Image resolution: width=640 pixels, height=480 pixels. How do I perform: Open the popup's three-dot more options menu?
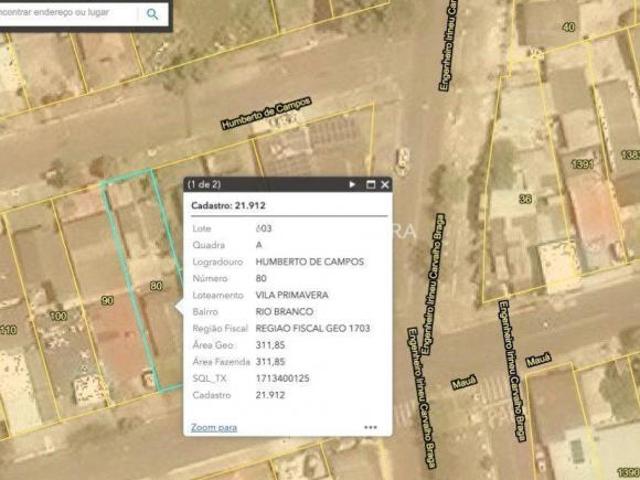pos(370,427)
